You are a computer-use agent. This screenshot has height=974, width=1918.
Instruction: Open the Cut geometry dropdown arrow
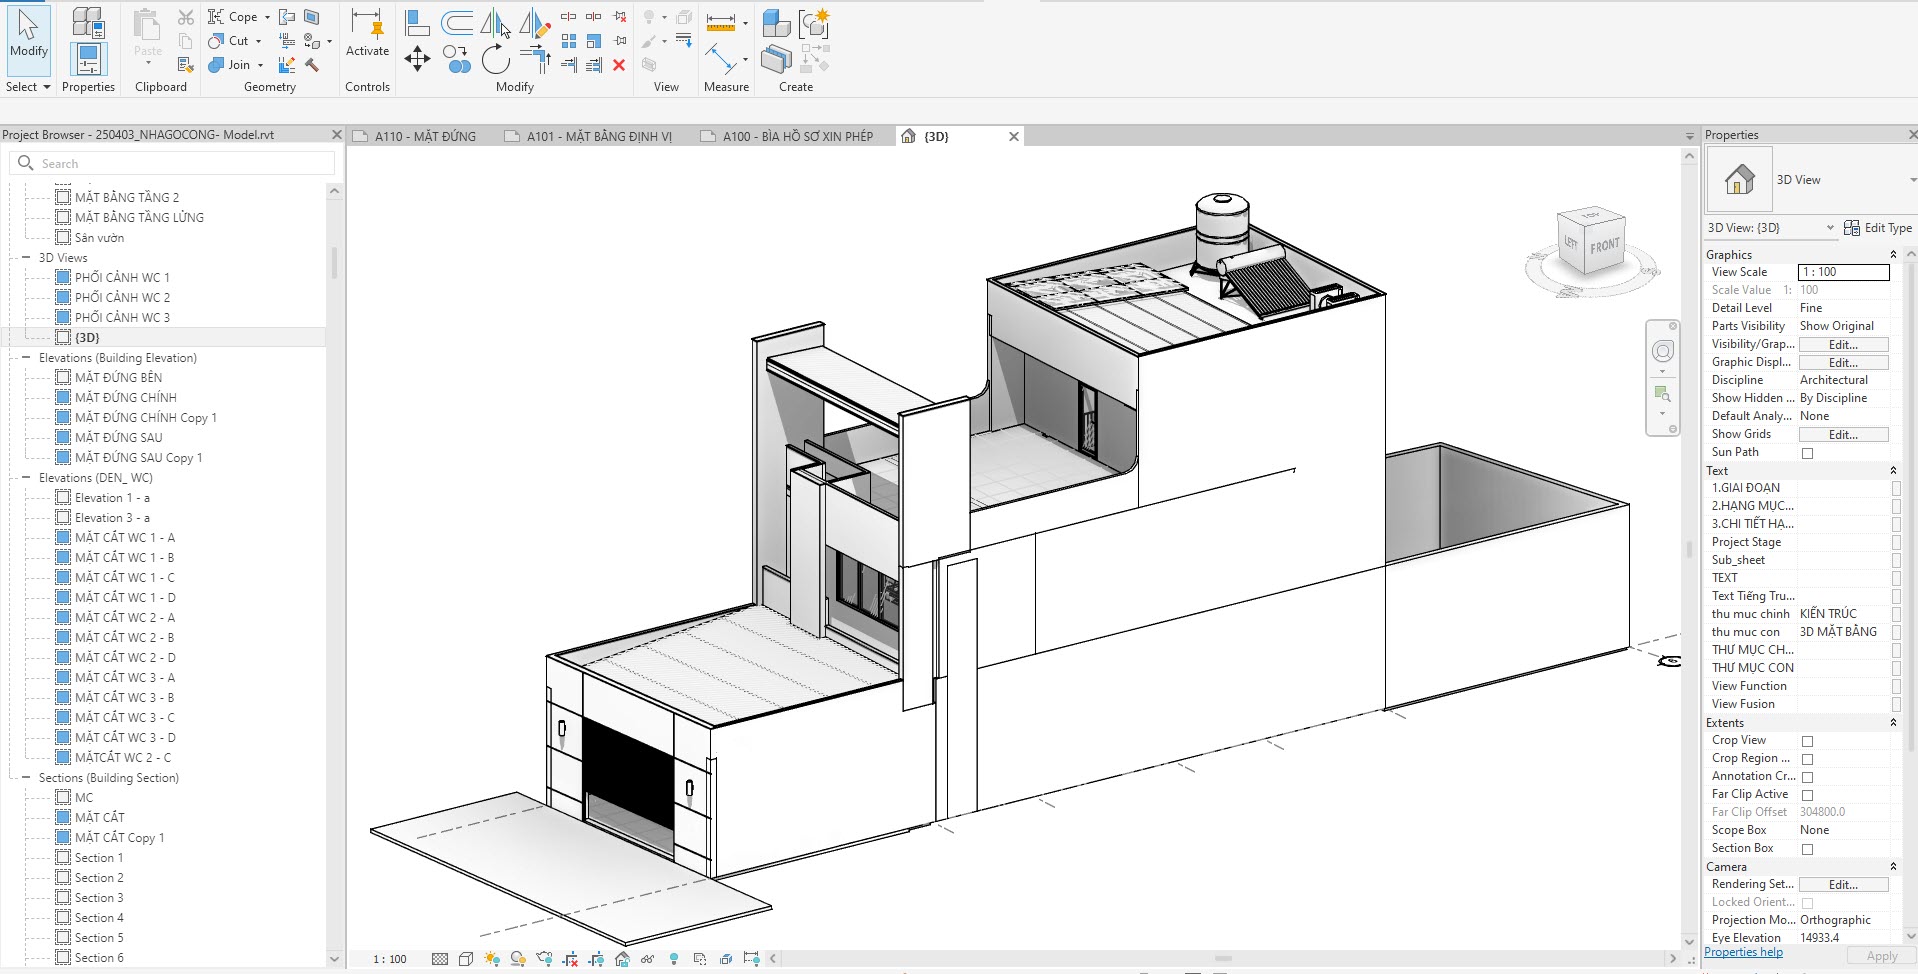tap(258, 41)
